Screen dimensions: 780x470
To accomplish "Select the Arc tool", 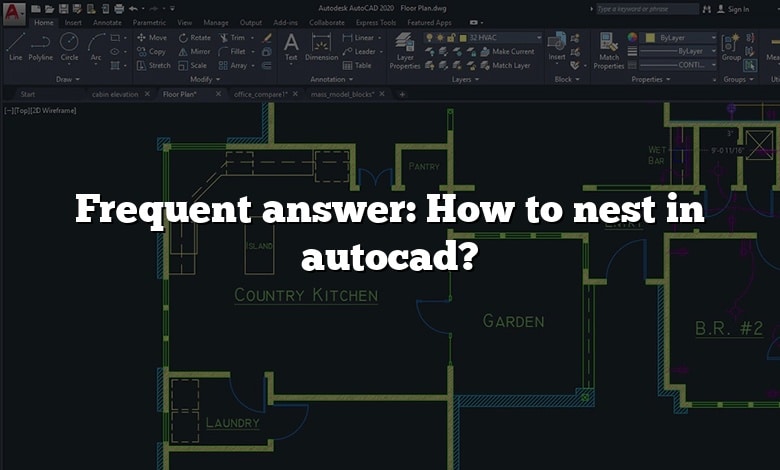I will 96,47.
